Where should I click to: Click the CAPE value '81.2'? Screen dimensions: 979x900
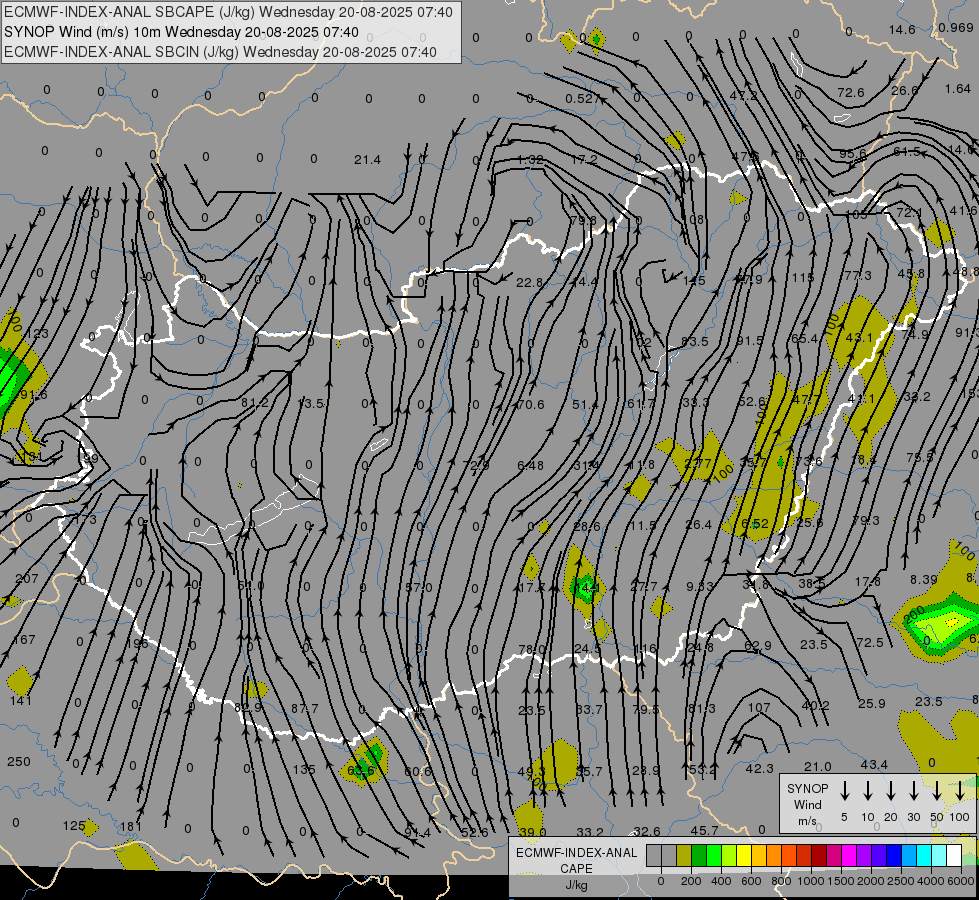tap(255, 403)
